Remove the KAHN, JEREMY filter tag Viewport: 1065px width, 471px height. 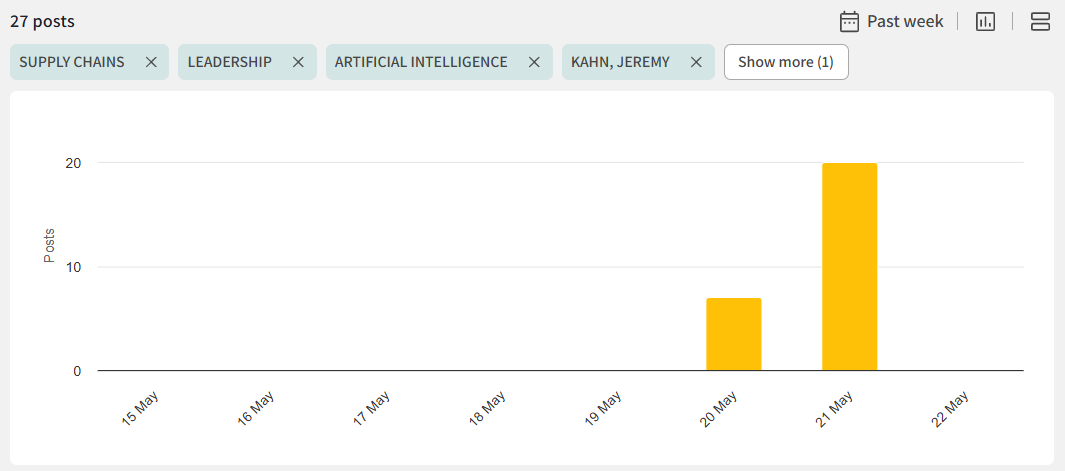pyautogui.click(x=696, y=62)
